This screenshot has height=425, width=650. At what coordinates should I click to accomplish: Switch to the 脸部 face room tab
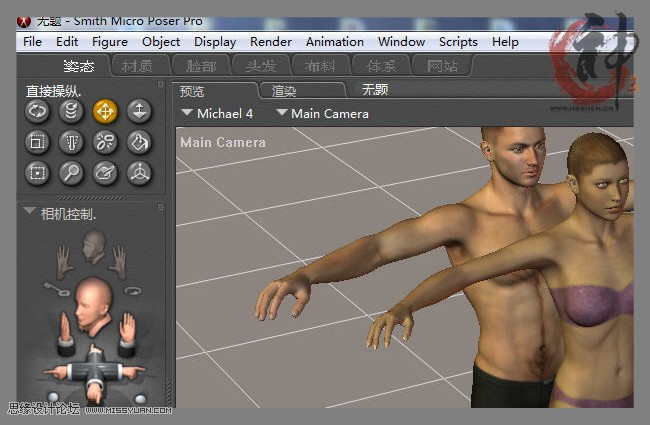(x=201, y=66)
